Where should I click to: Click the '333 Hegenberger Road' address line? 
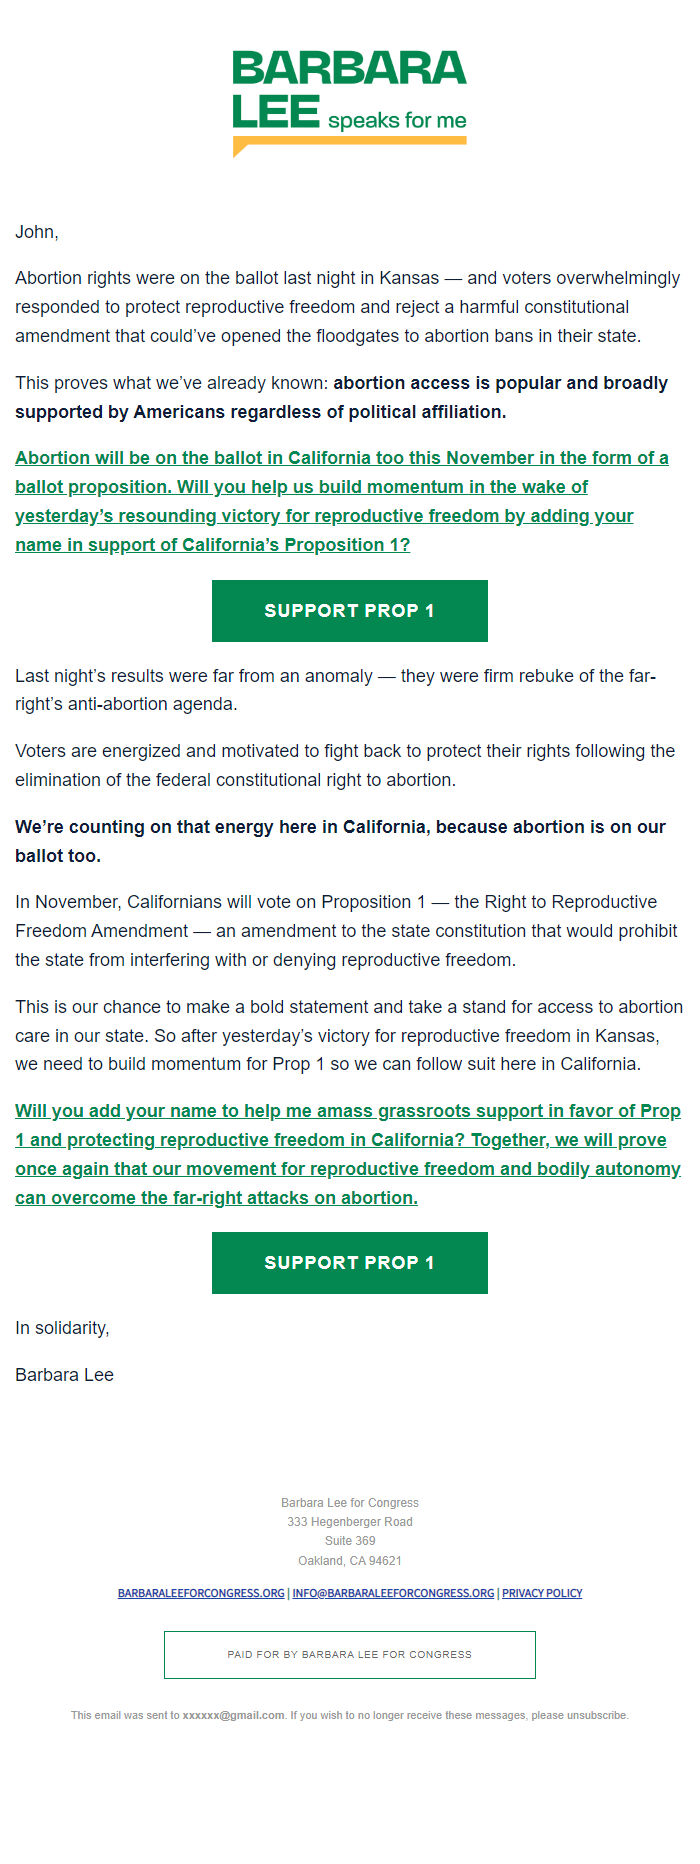[x=350, y=1522]
